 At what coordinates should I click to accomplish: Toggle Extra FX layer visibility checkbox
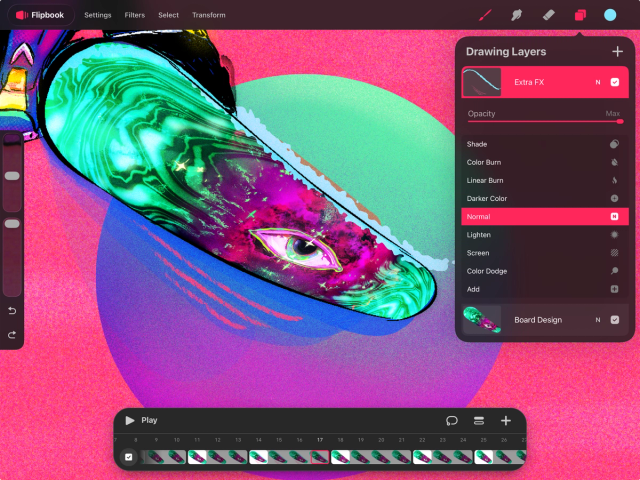pos(615,82)
